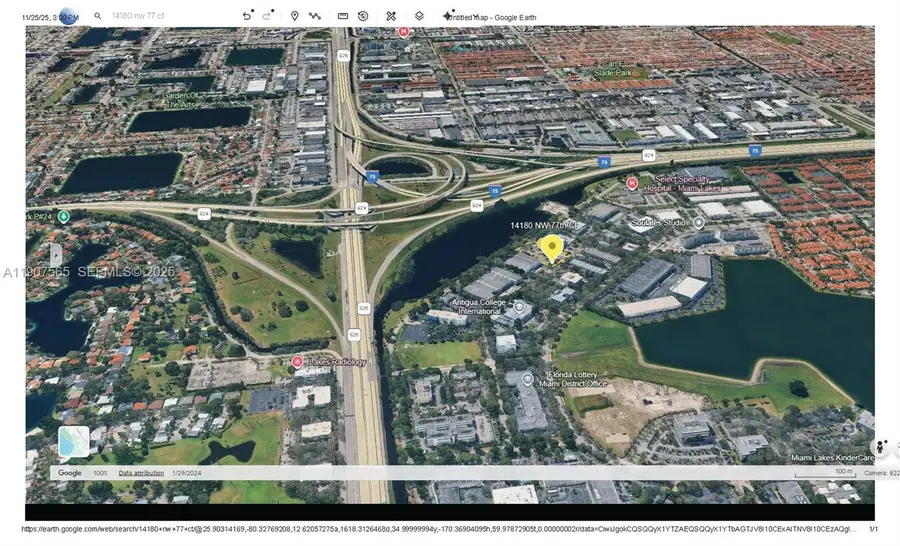The width and height of the screenshot is (900, 546).
Task: Click the map style thumbnail at bottom left
Action: (74, 441)
